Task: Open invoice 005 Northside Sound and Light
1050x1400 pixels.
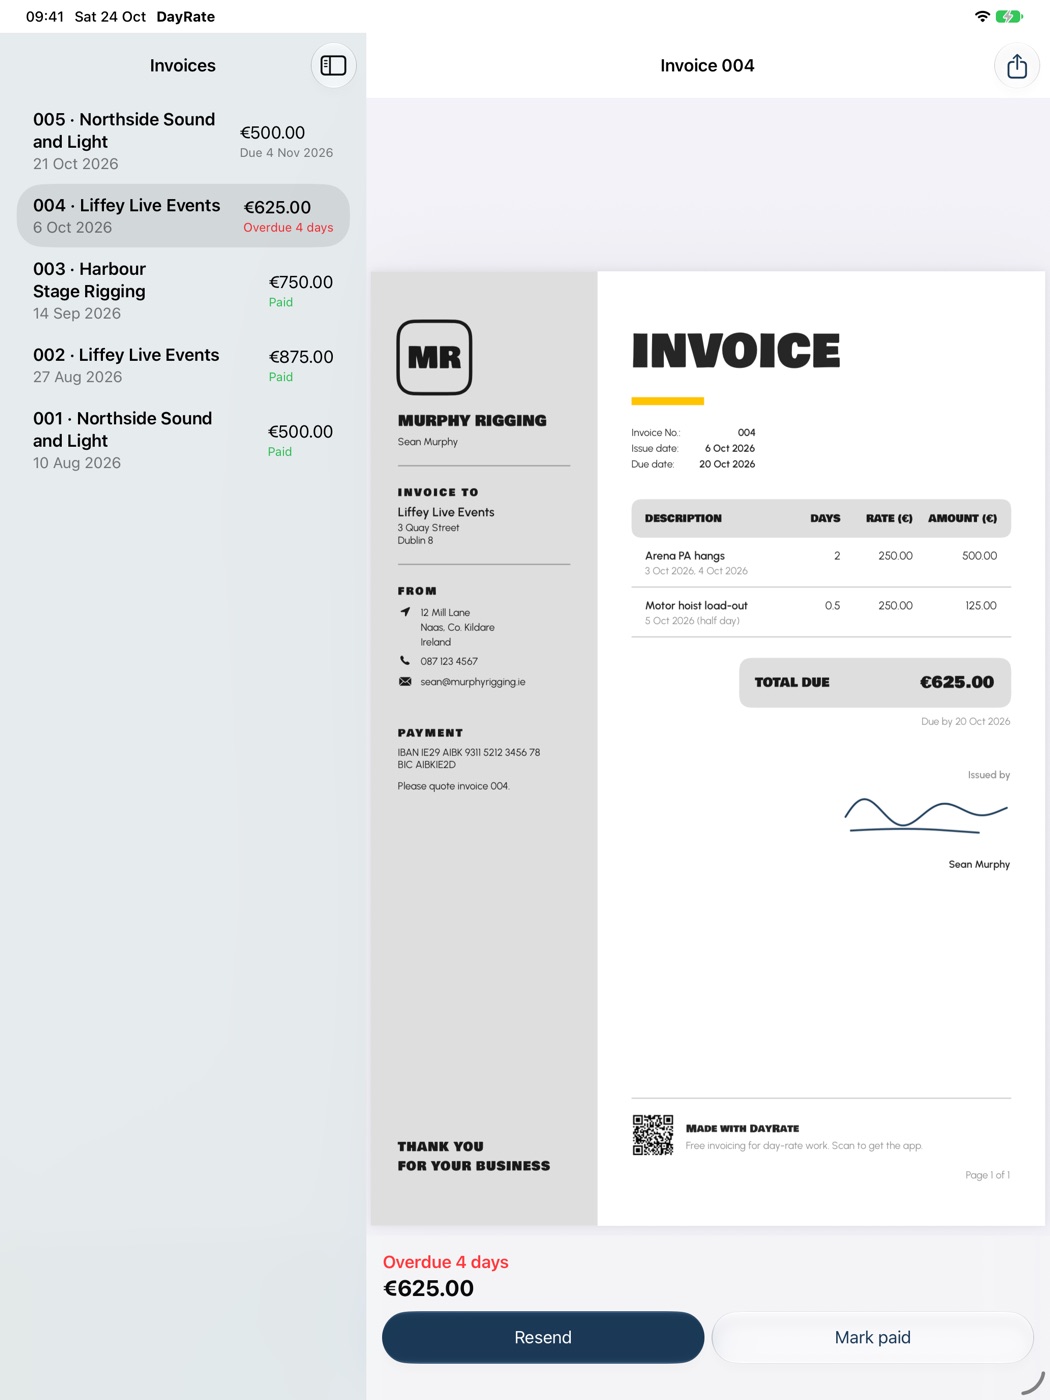Action: [183, 141]
